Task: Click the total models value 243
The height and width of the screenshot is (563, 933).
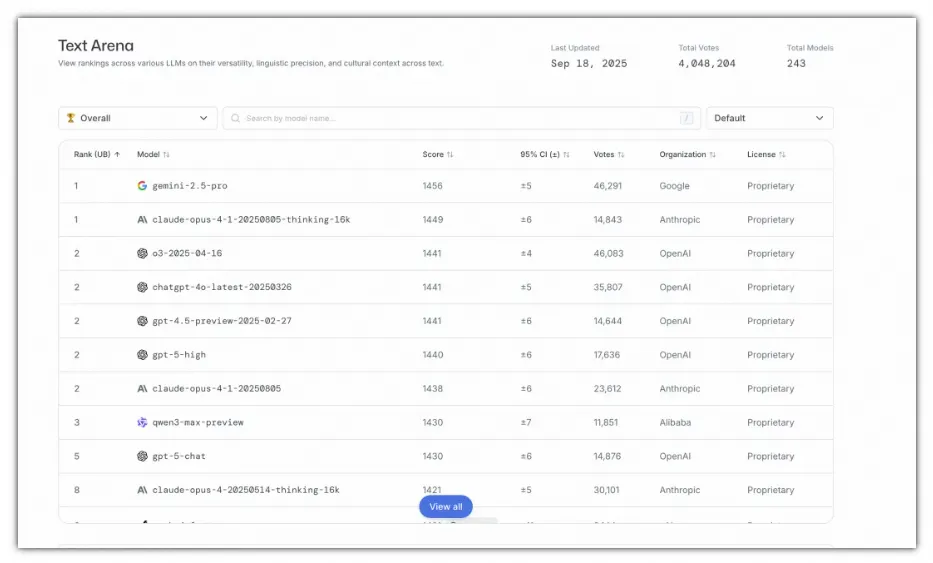Action: pos(796,64)
